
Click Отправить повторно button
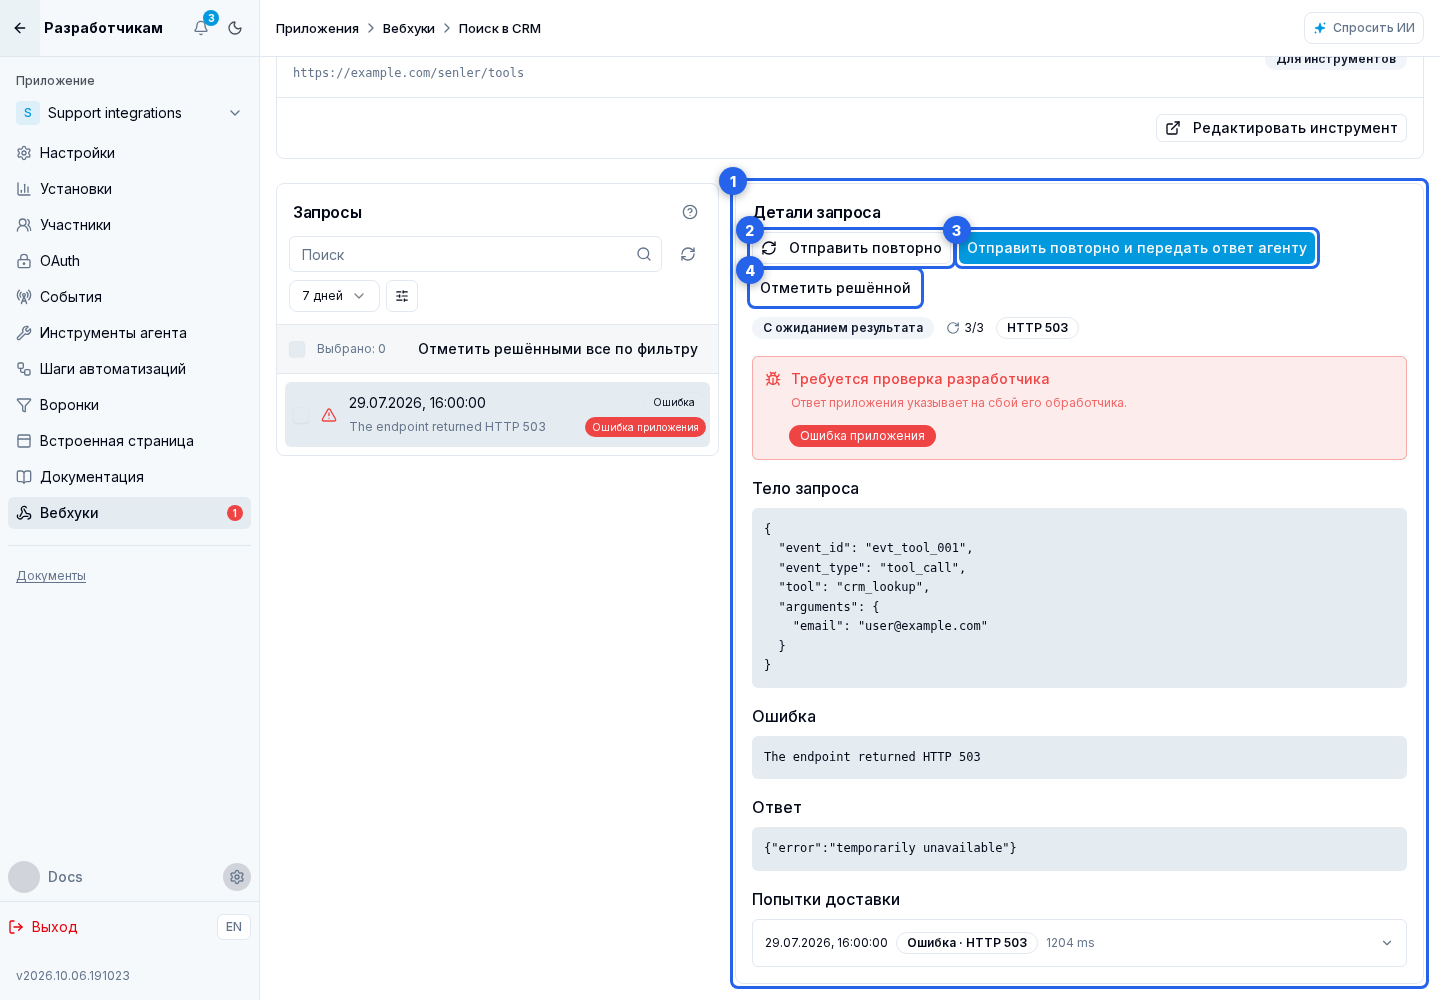click(x=852, y=248)
